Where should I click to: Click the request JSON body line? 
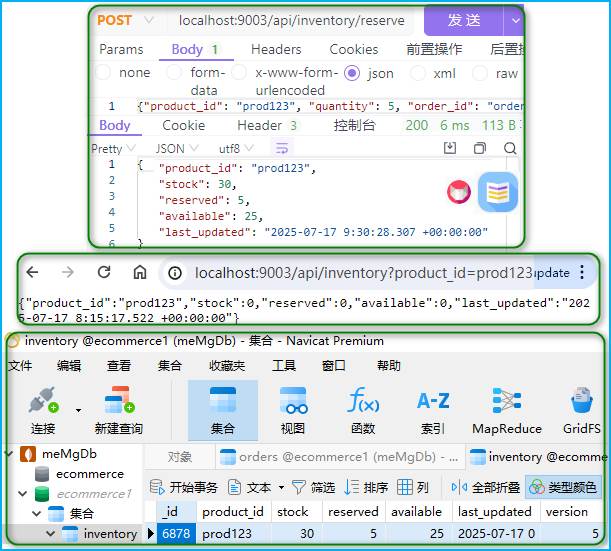(330, 106)
